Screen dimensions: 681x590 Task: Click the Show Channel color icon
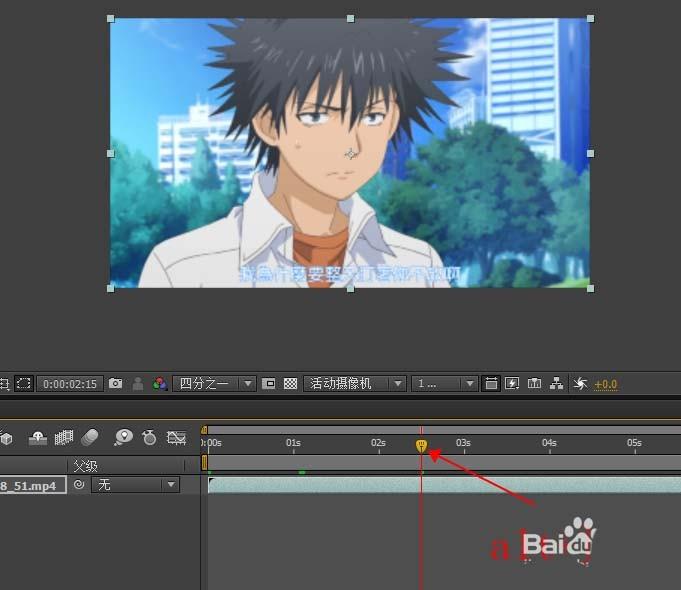(159, 383)
